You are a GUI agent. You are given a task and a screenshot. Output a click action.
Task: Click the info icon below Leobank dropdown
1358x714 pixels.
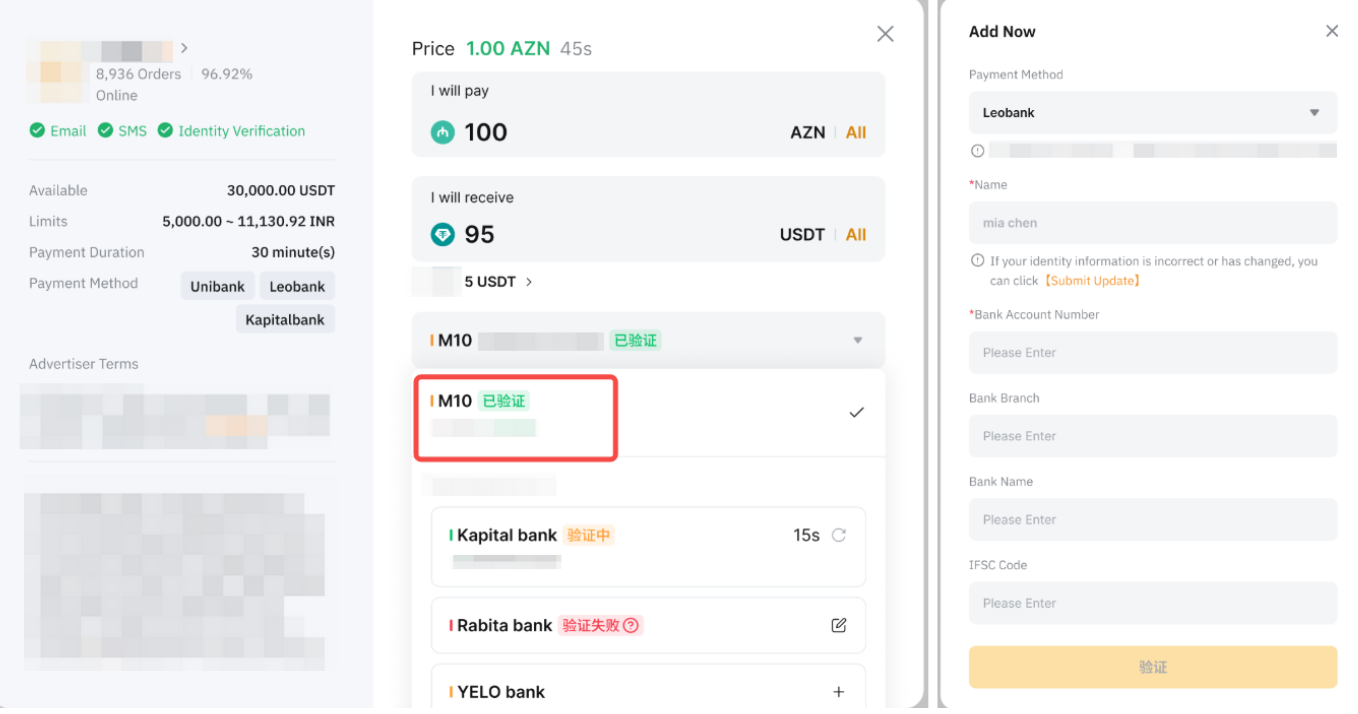point(978,151)
